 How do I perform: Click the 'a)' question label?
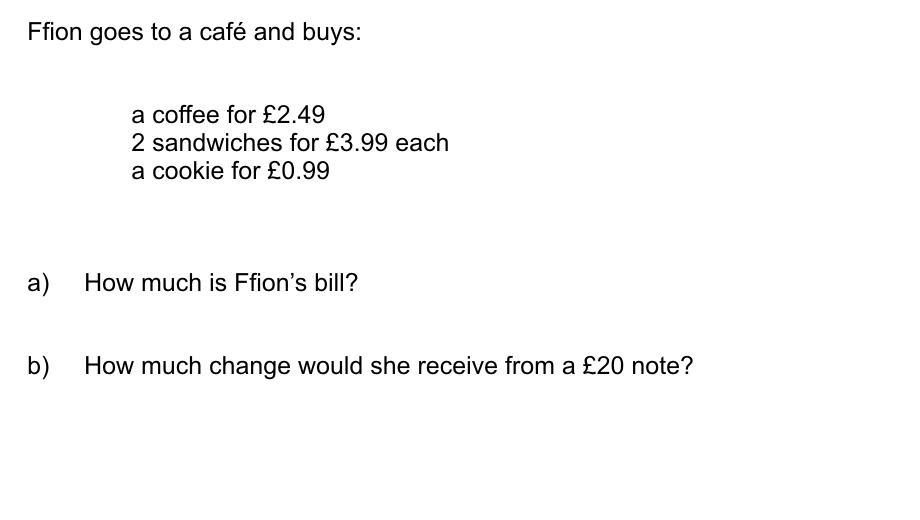click(38, 283)
